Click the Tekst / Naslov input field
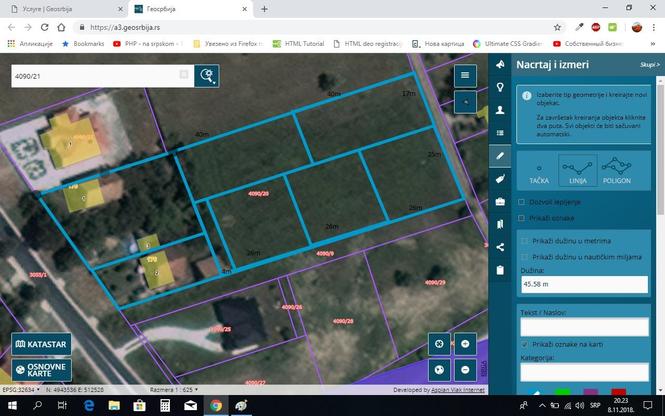665x416 pixels. pyautogui.click(x=584, y=327)
